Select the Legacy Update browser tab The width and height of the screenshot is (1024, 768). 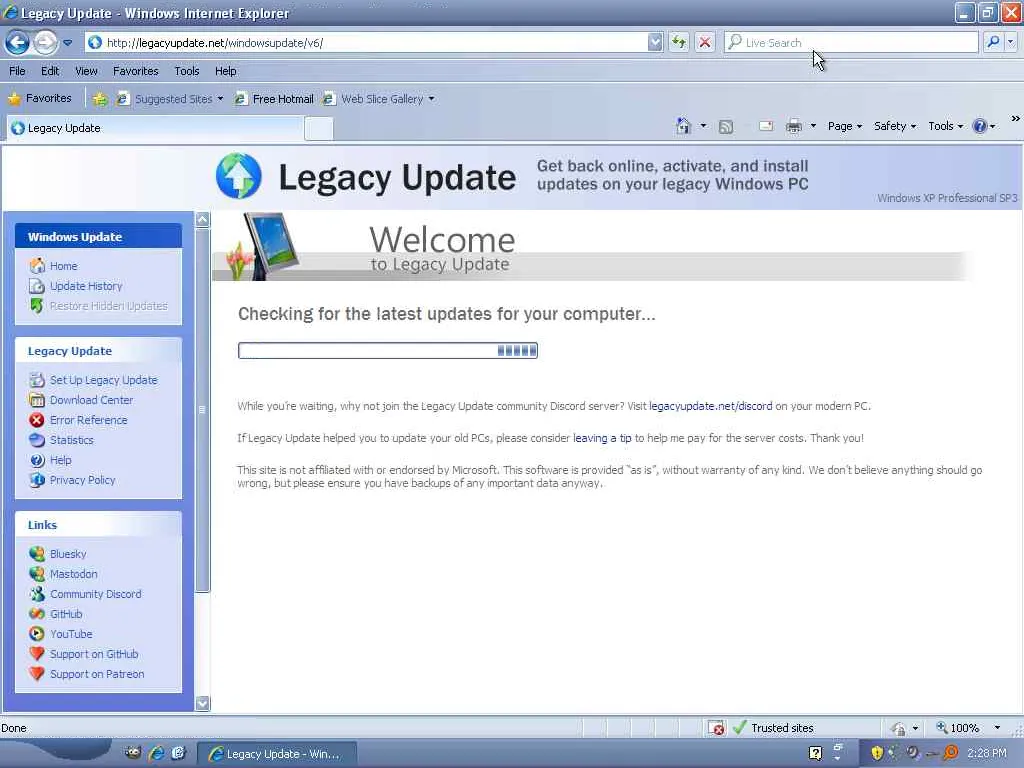click(x=155, y=128)
